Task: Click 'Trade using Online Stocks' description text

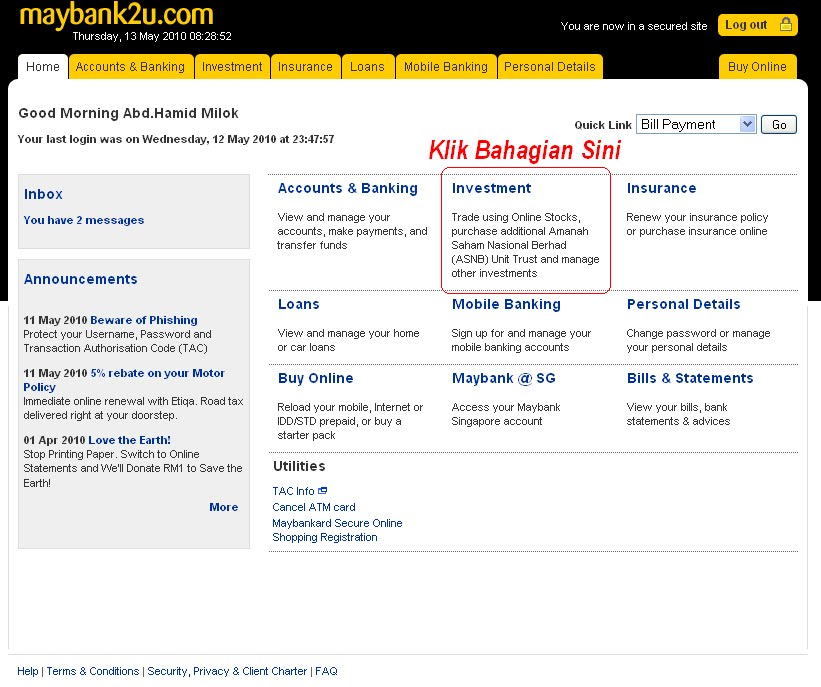Action: tap(525, 245)
